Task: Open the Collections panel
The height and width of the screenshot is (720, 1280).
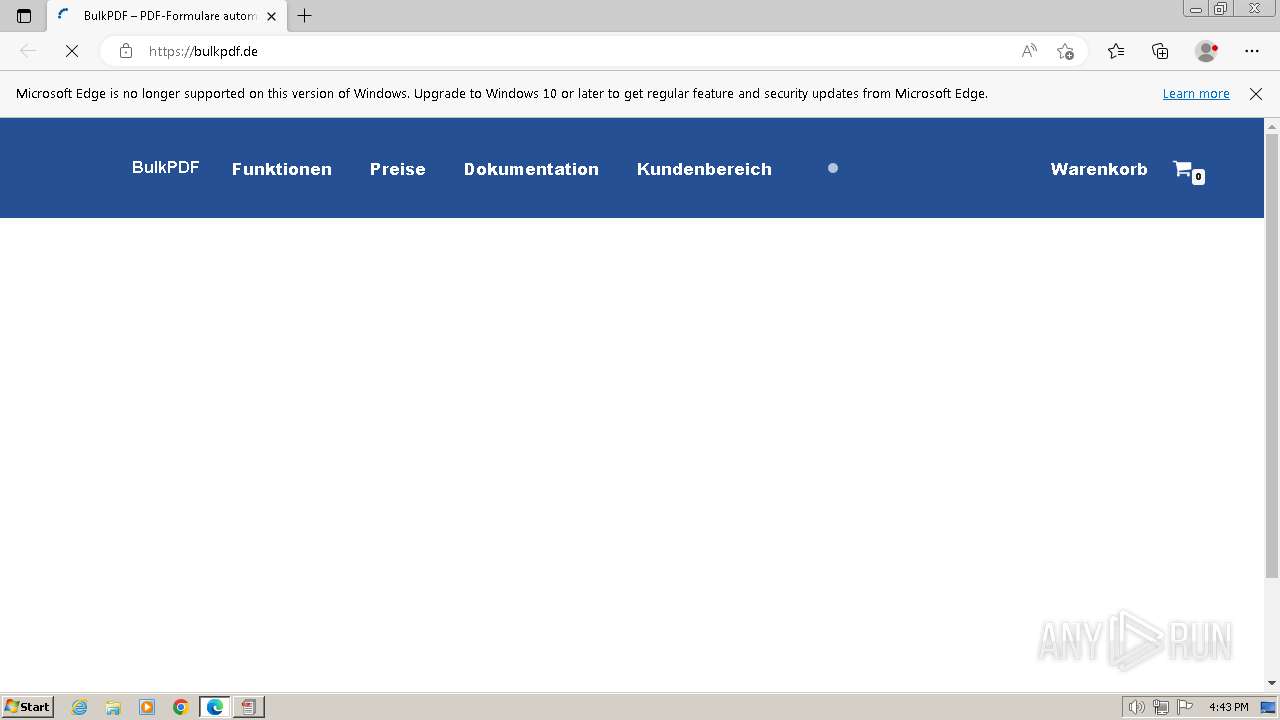Action: (1160, 51)
